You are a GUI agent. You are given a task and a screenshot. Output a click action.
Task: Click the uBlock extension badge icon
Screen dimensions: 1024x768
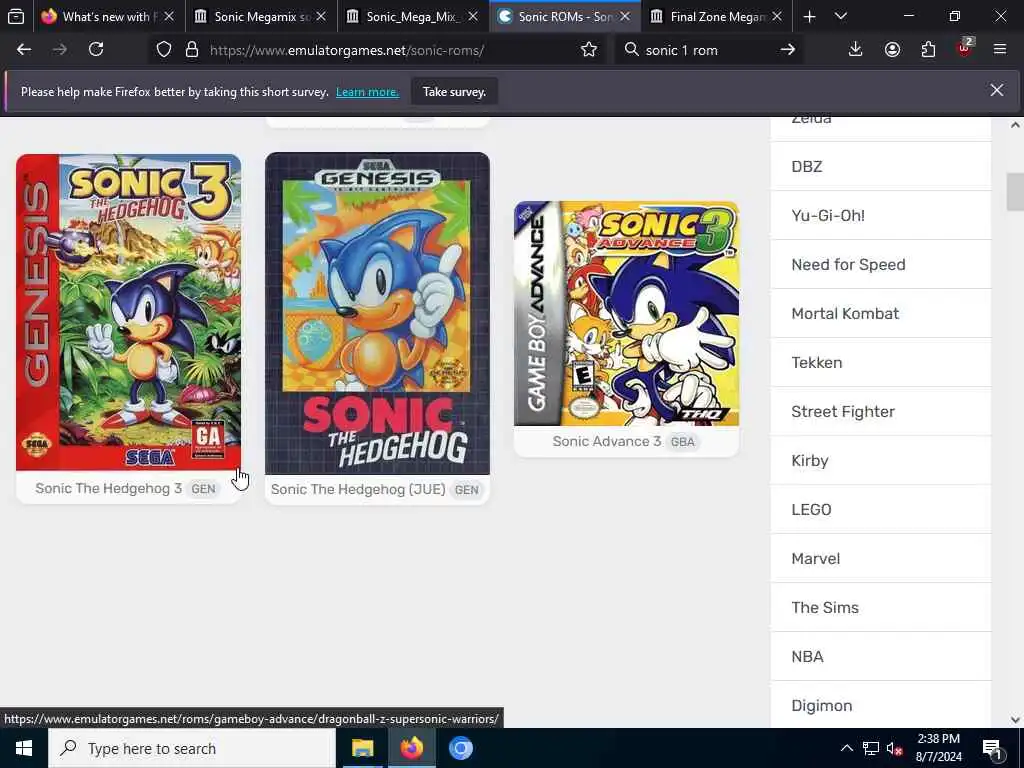click(x=965, y=48)
